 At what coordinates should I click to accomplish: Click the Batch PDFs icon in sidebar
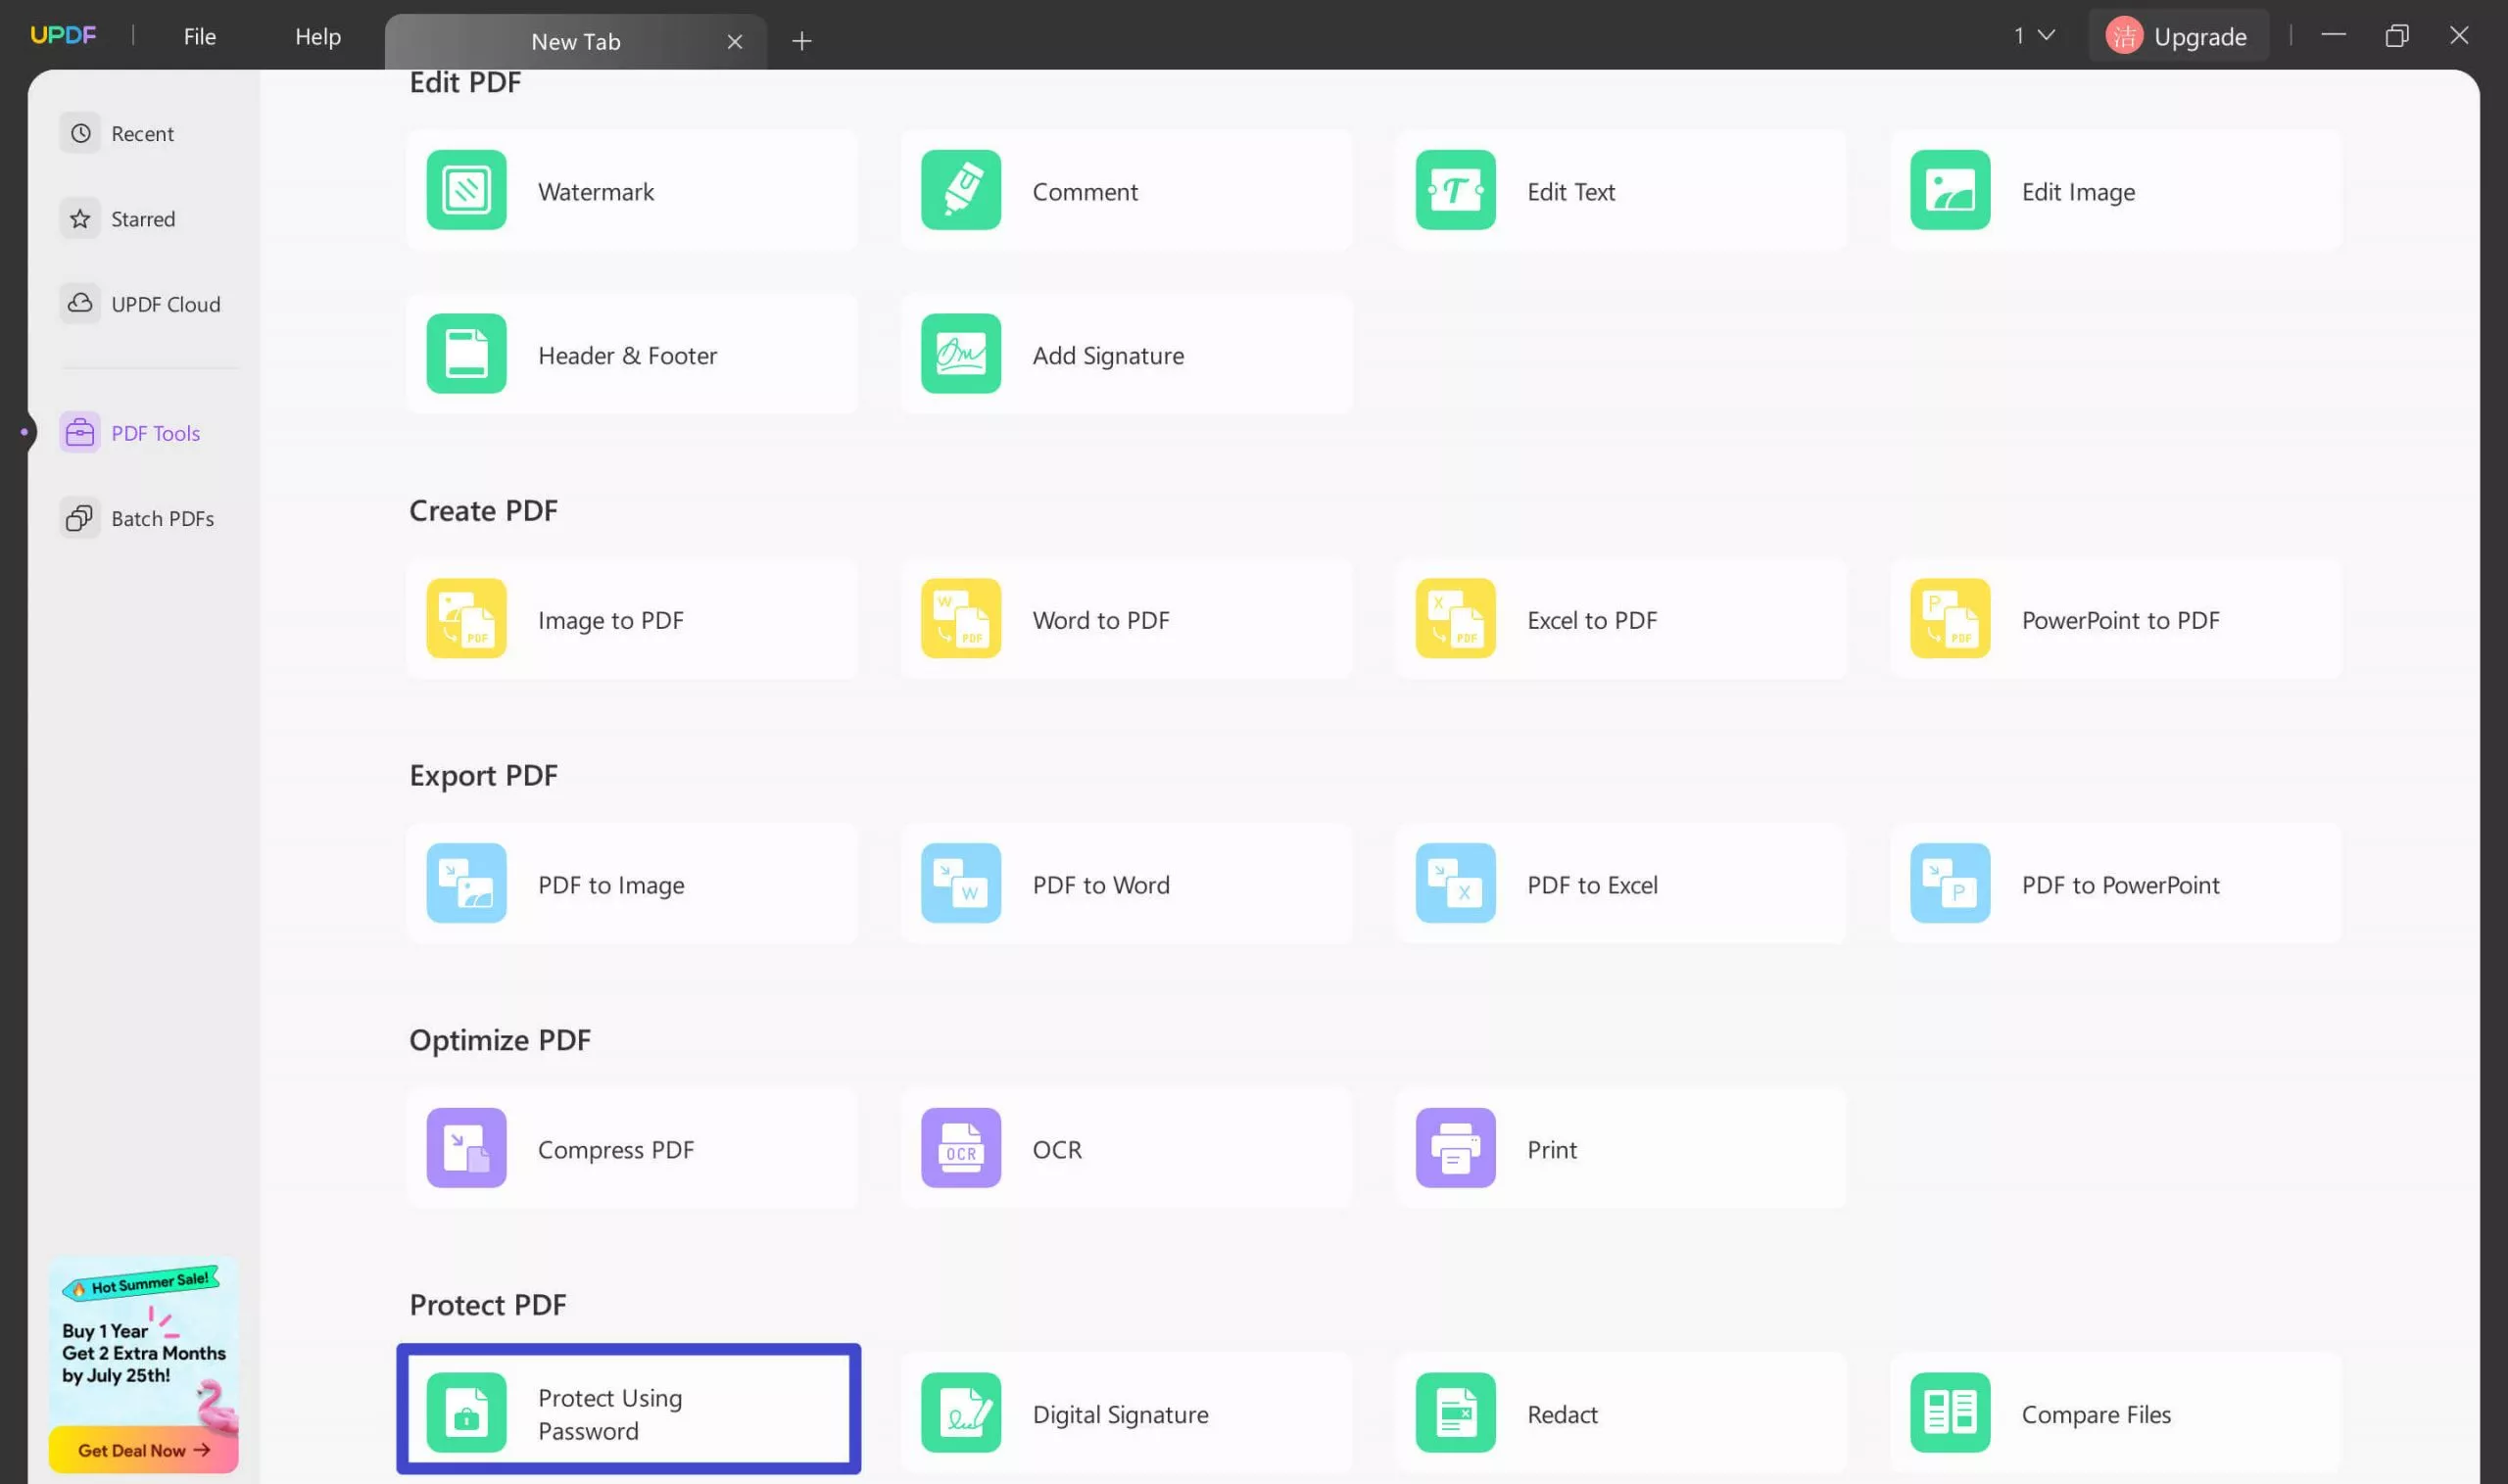(x=80, y=518)
